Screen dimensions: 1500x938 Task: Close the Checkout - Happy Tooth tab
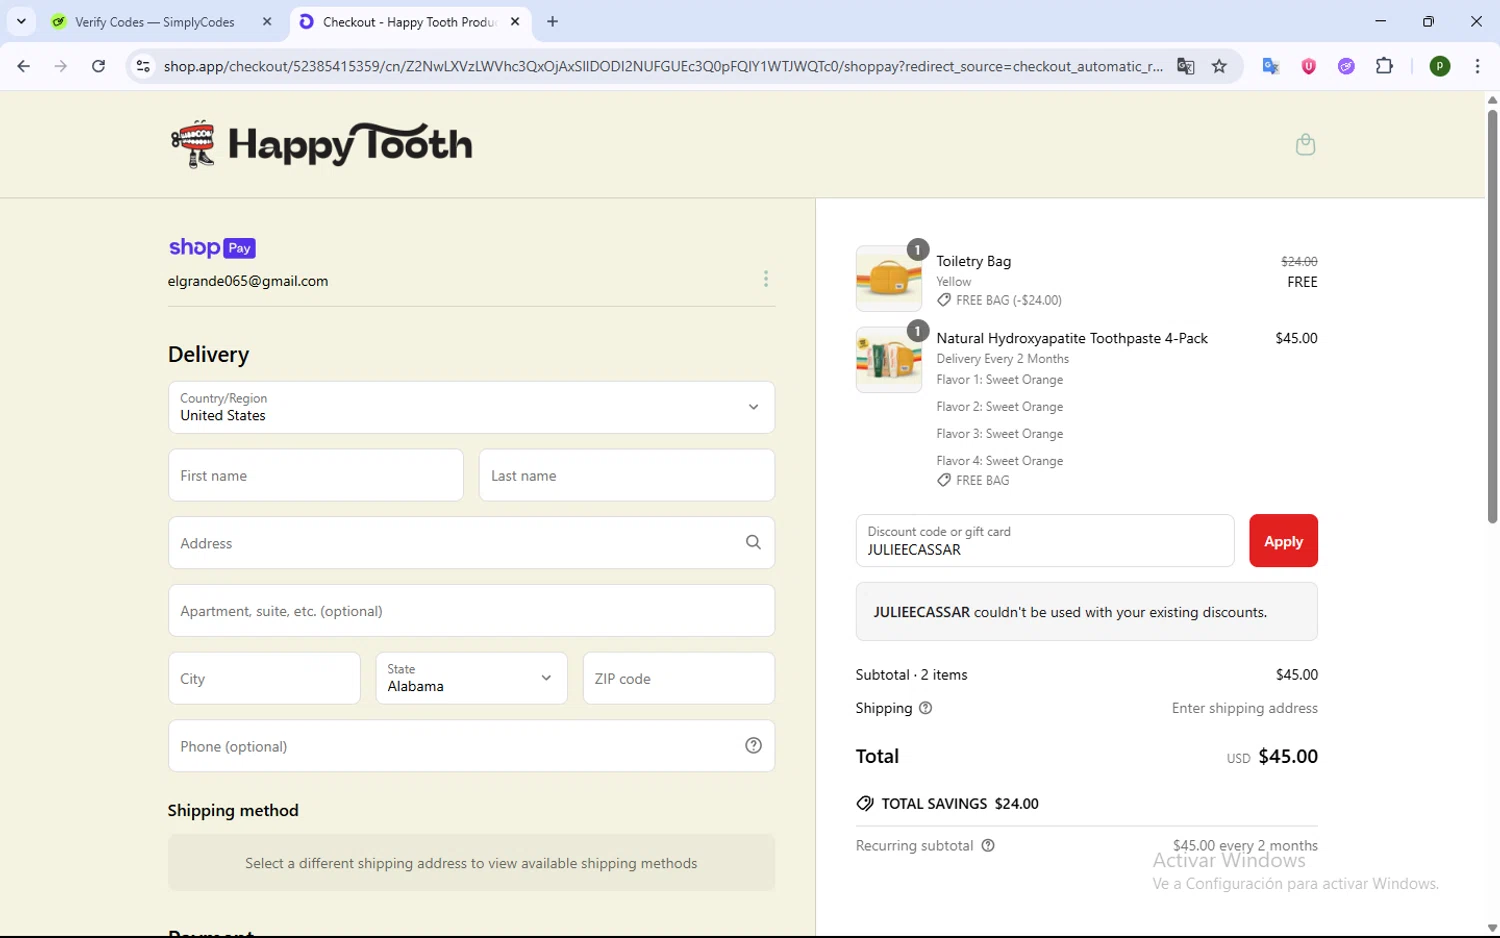click(515, 21)
